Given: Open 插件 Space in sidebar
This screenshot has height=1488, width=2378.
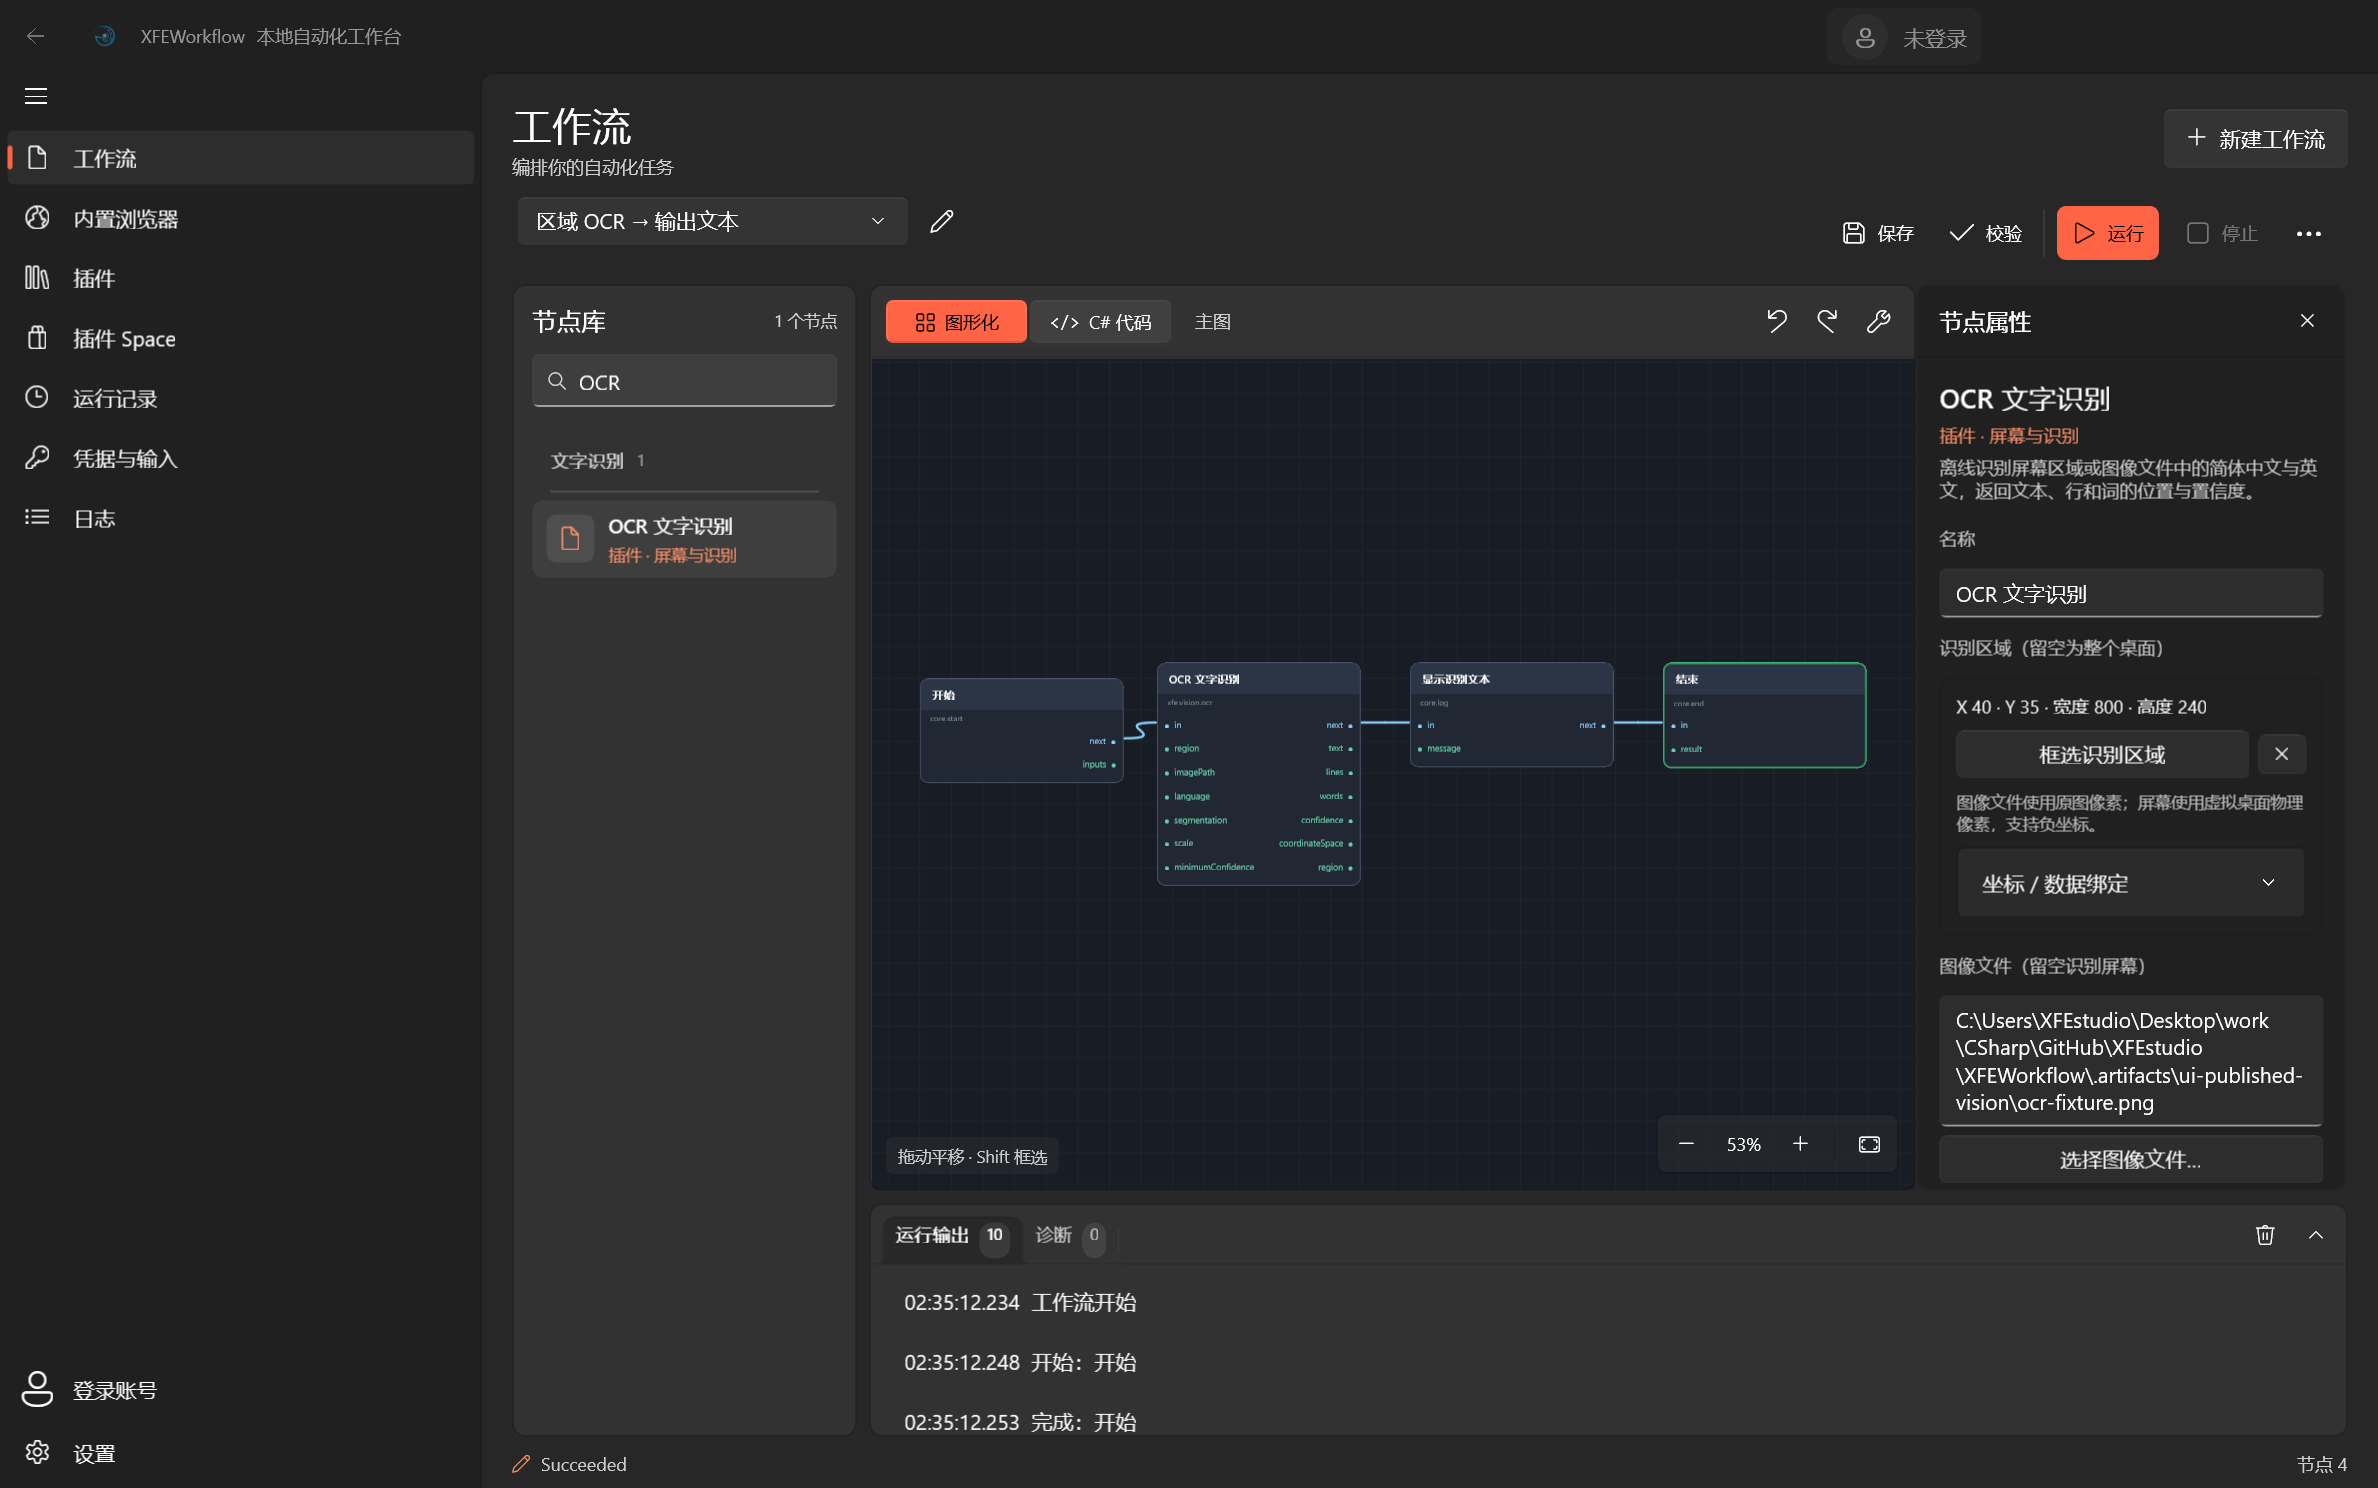Looking at the screenshot, I should [240, 338].
